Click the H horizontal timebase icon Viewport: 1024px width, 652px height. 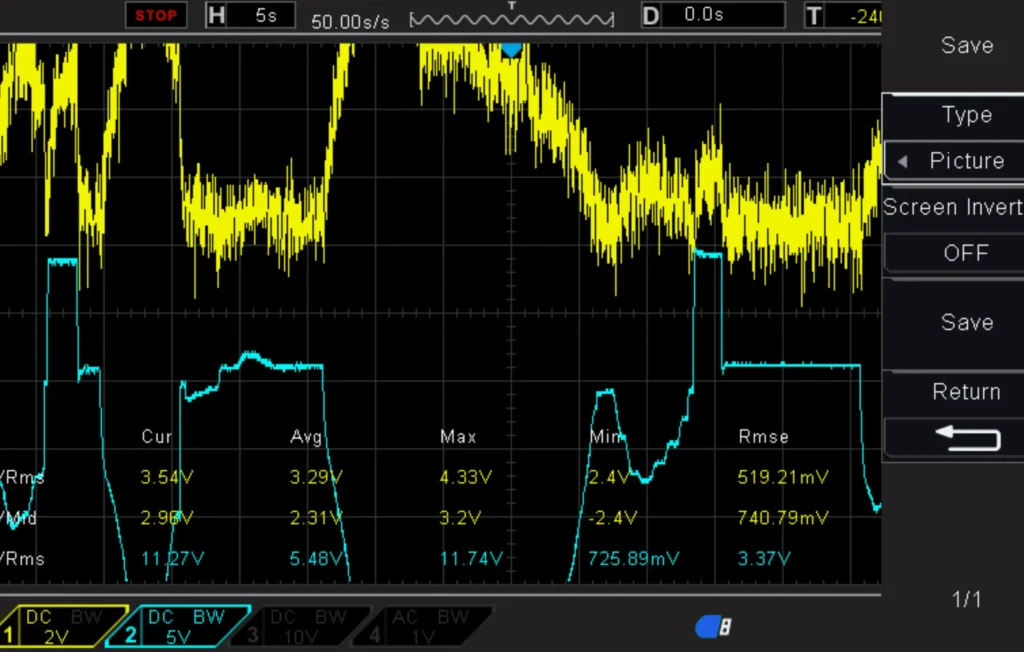217,15
